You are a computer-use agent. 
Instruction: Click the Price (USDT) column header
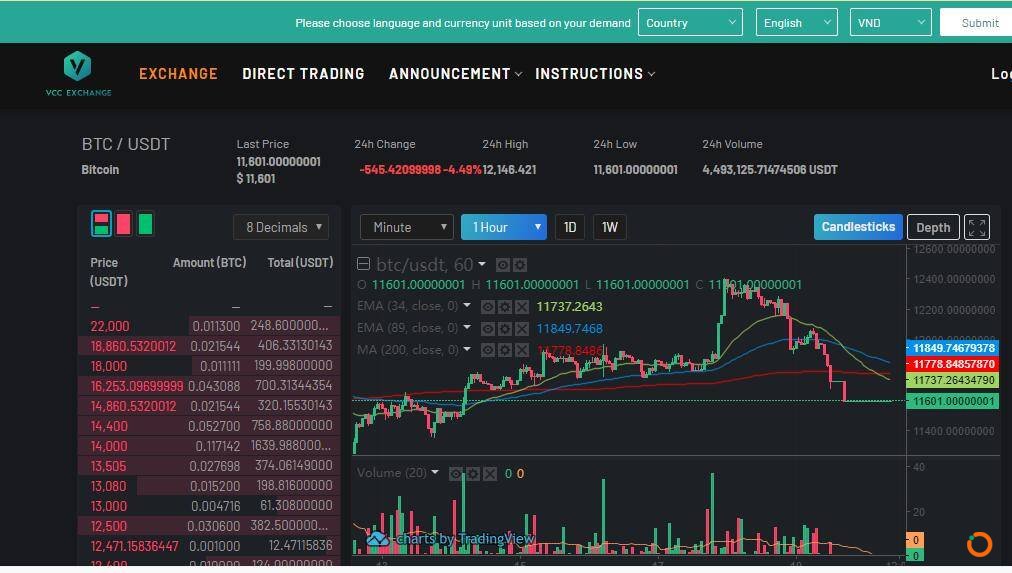point(109,272)
